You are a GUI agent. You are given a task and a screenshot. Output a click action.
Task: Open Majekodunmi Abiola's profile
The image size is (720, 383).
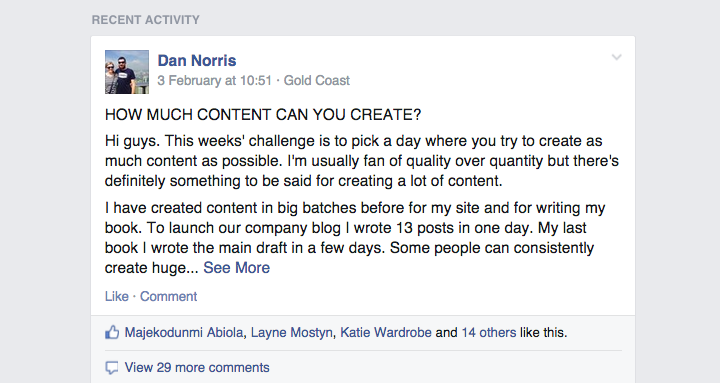[184, 332]
